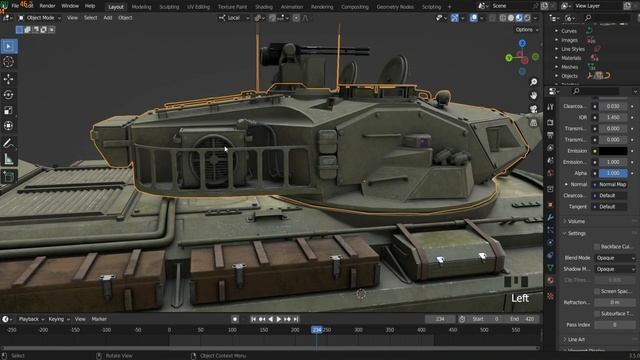Open the viewport Options dropdown
Viewport: 640px width, 360px height.
click(x=527, y=30)
